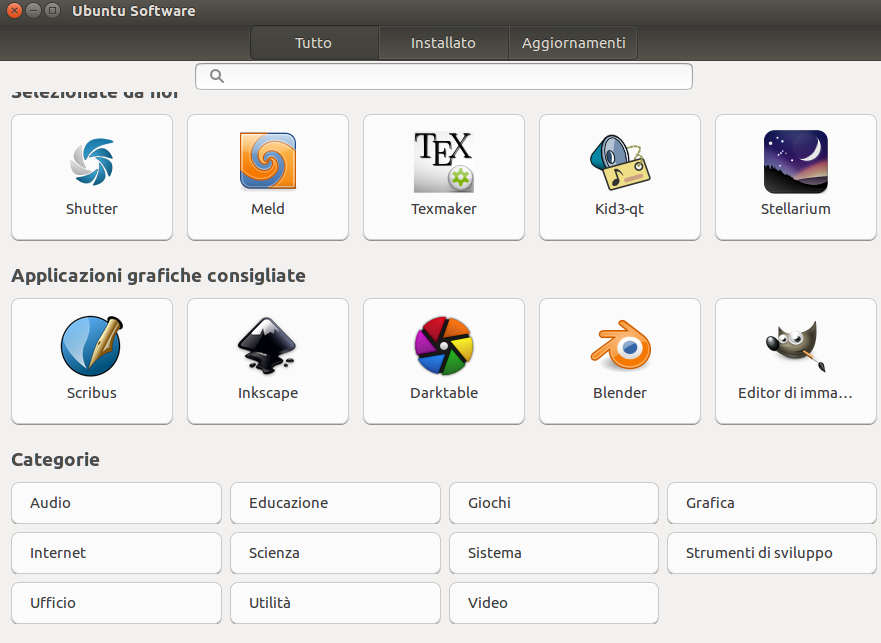
Task: Browse the Educazione category
Action: tap(335, 503)
